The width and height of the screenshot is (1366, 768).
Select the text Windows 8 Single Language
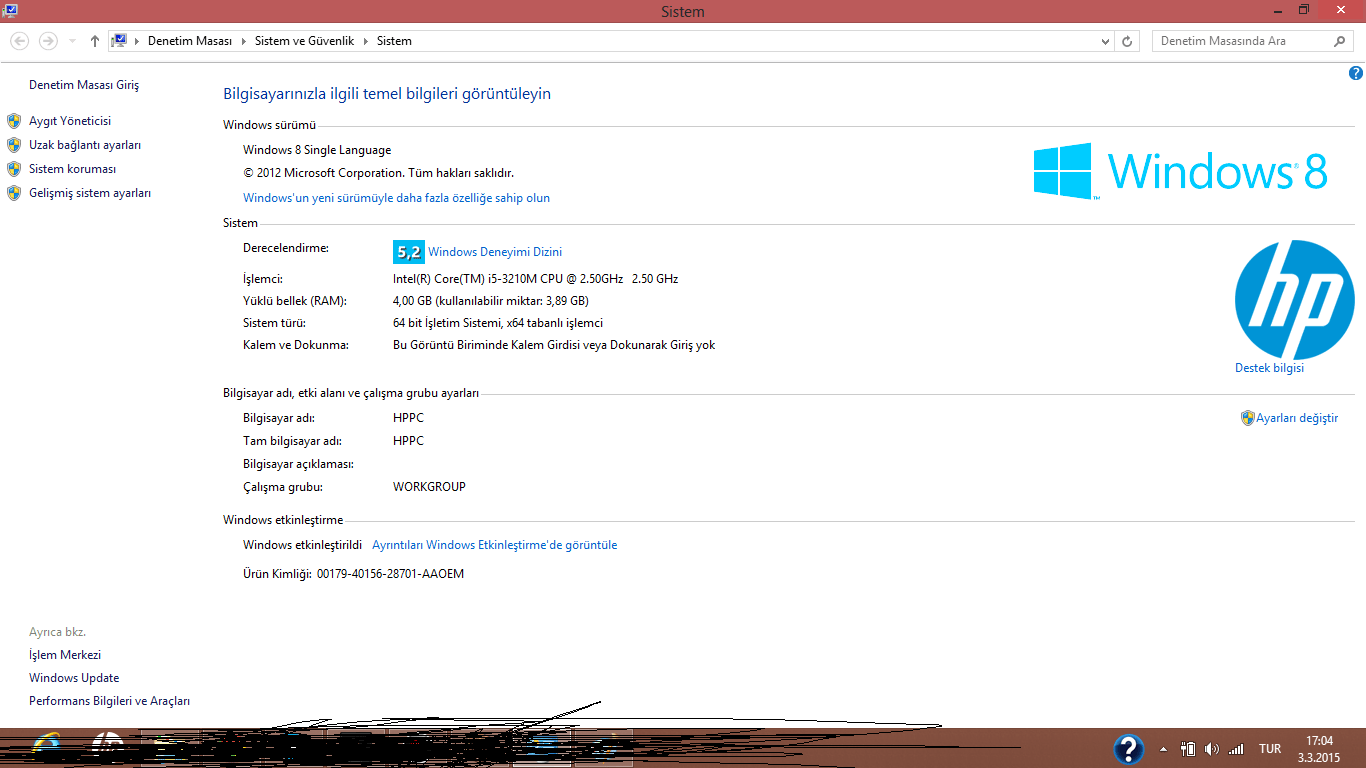click(317, 150)
